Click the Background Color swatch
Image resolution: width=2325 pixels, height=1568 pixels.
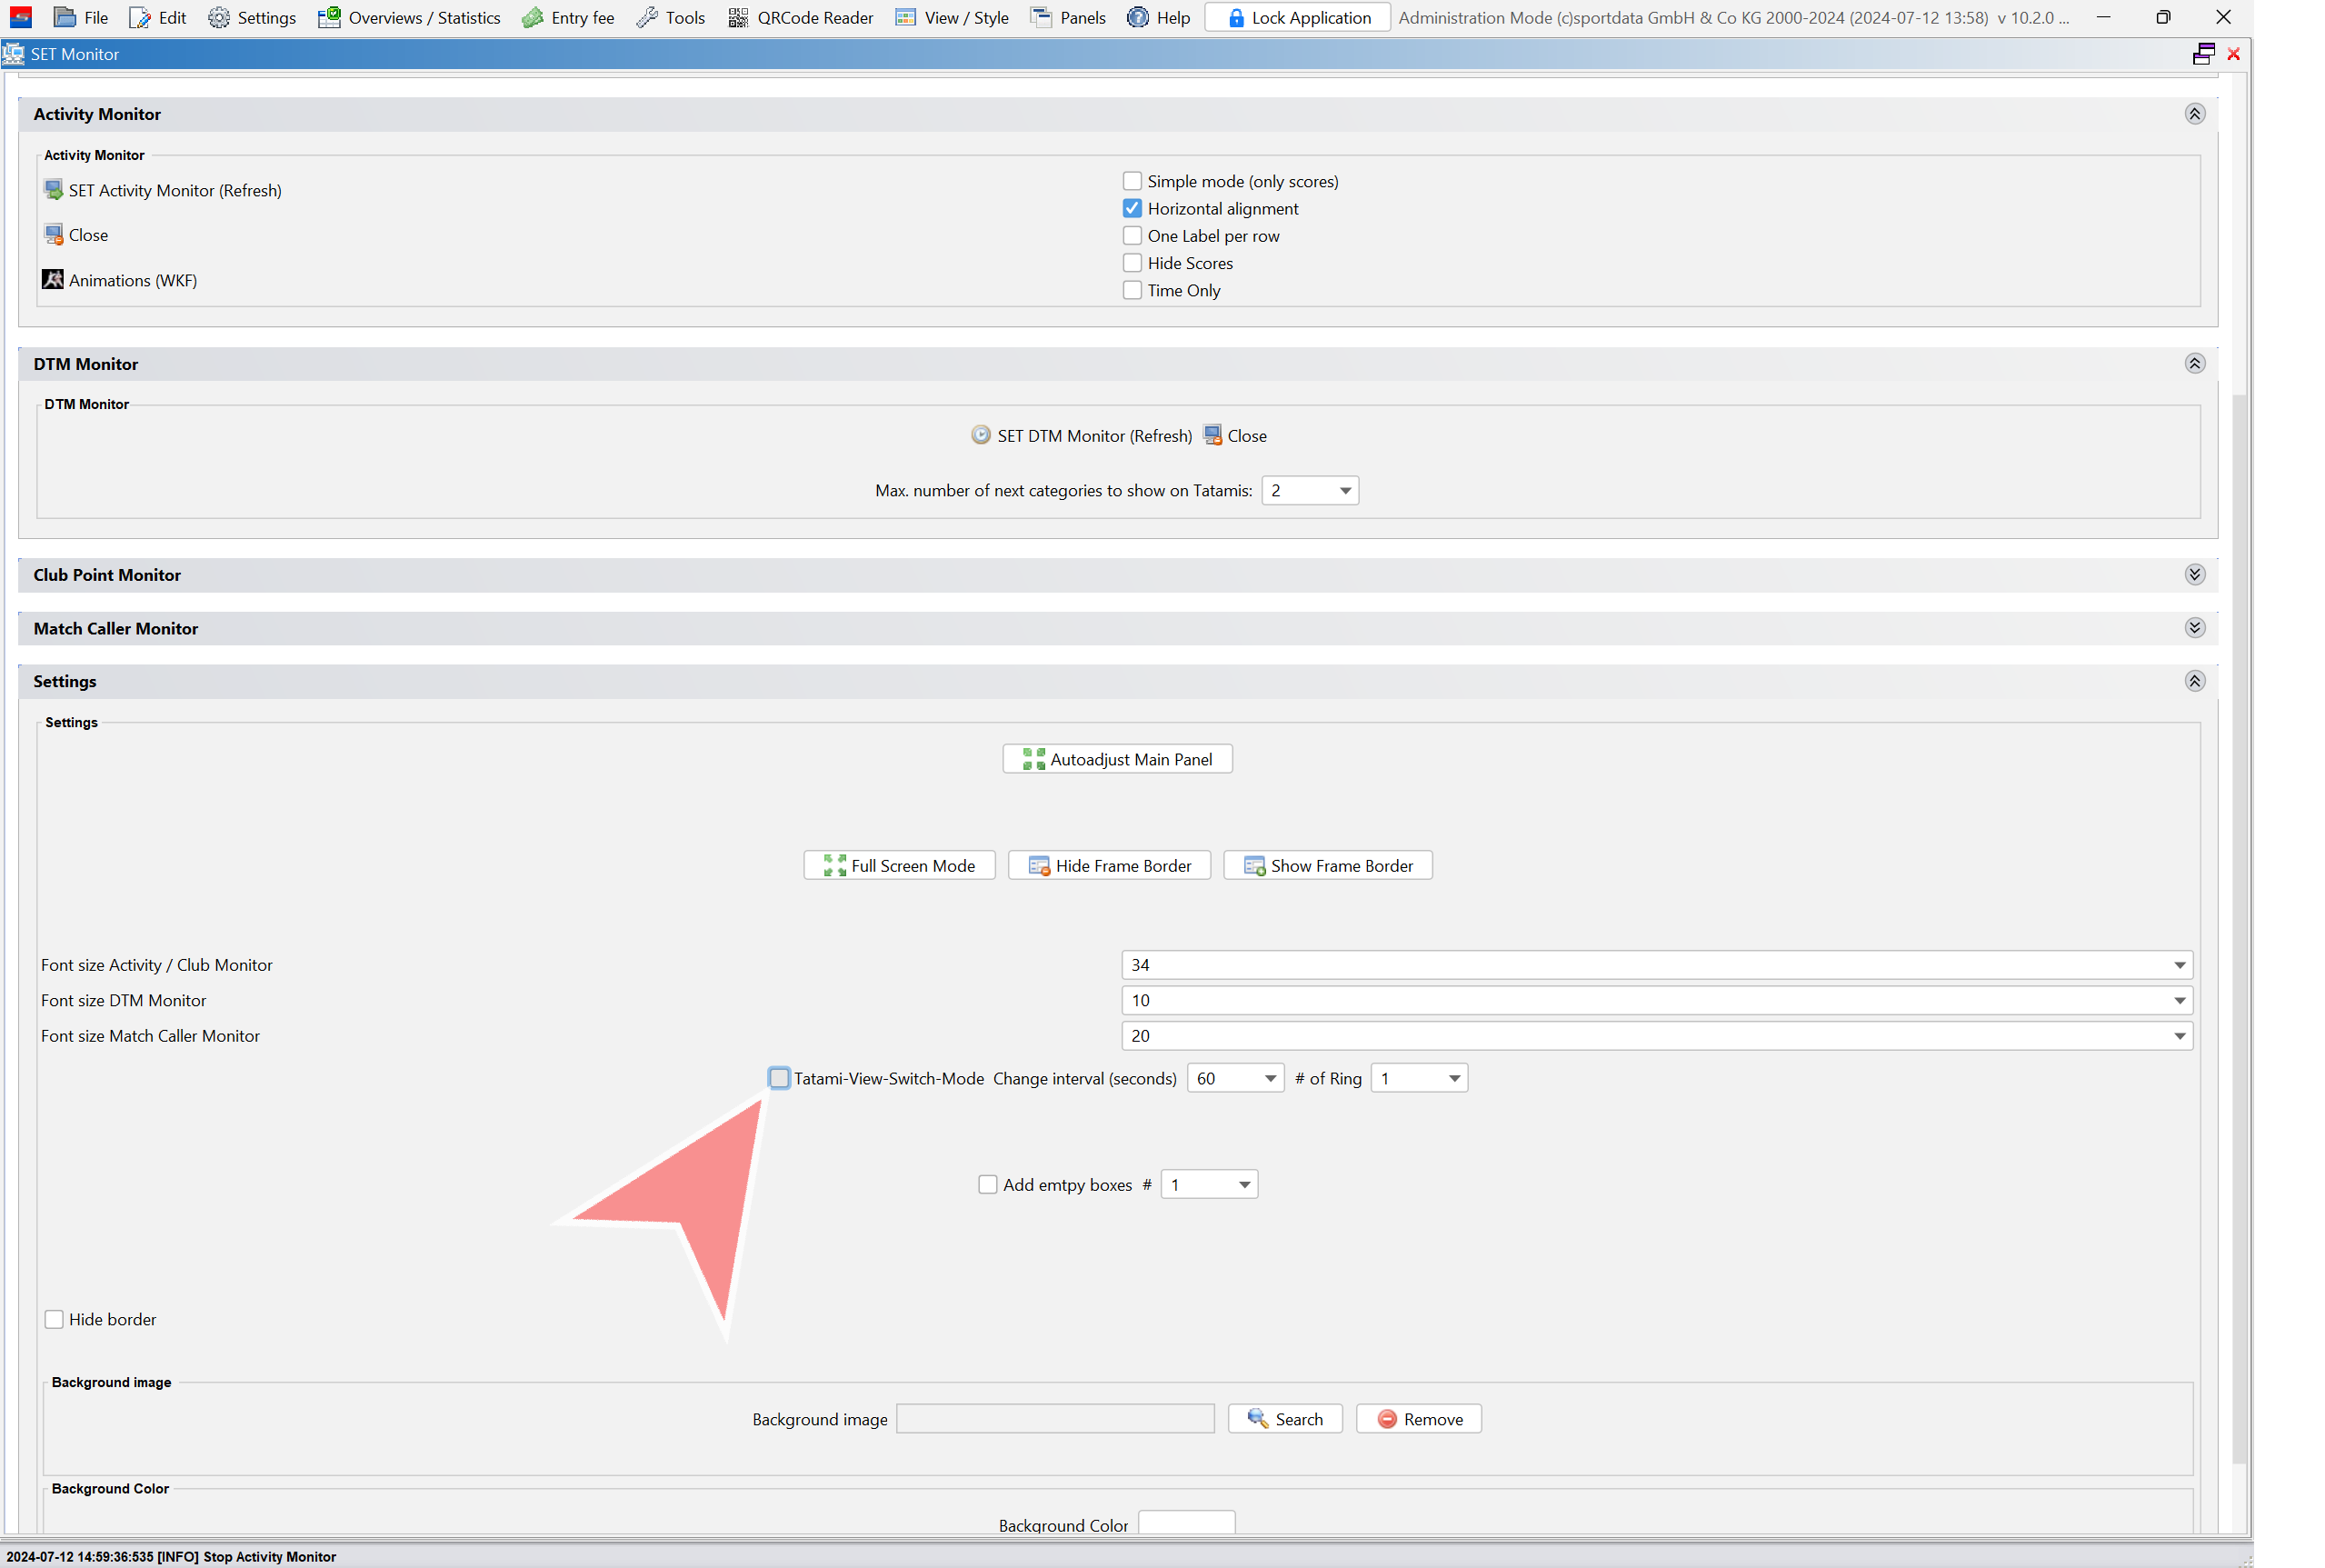tap(1186, 1522)
